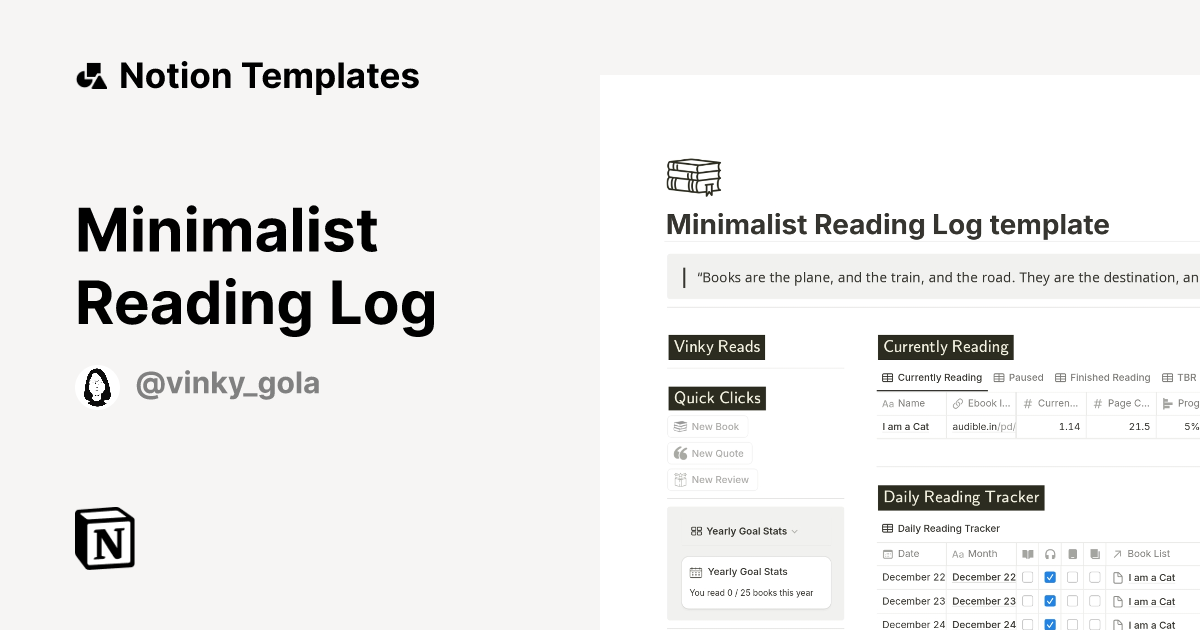Click the quote icon beside New Quote
This screenshot has width=1200, height=630.
tap(681, 453)
